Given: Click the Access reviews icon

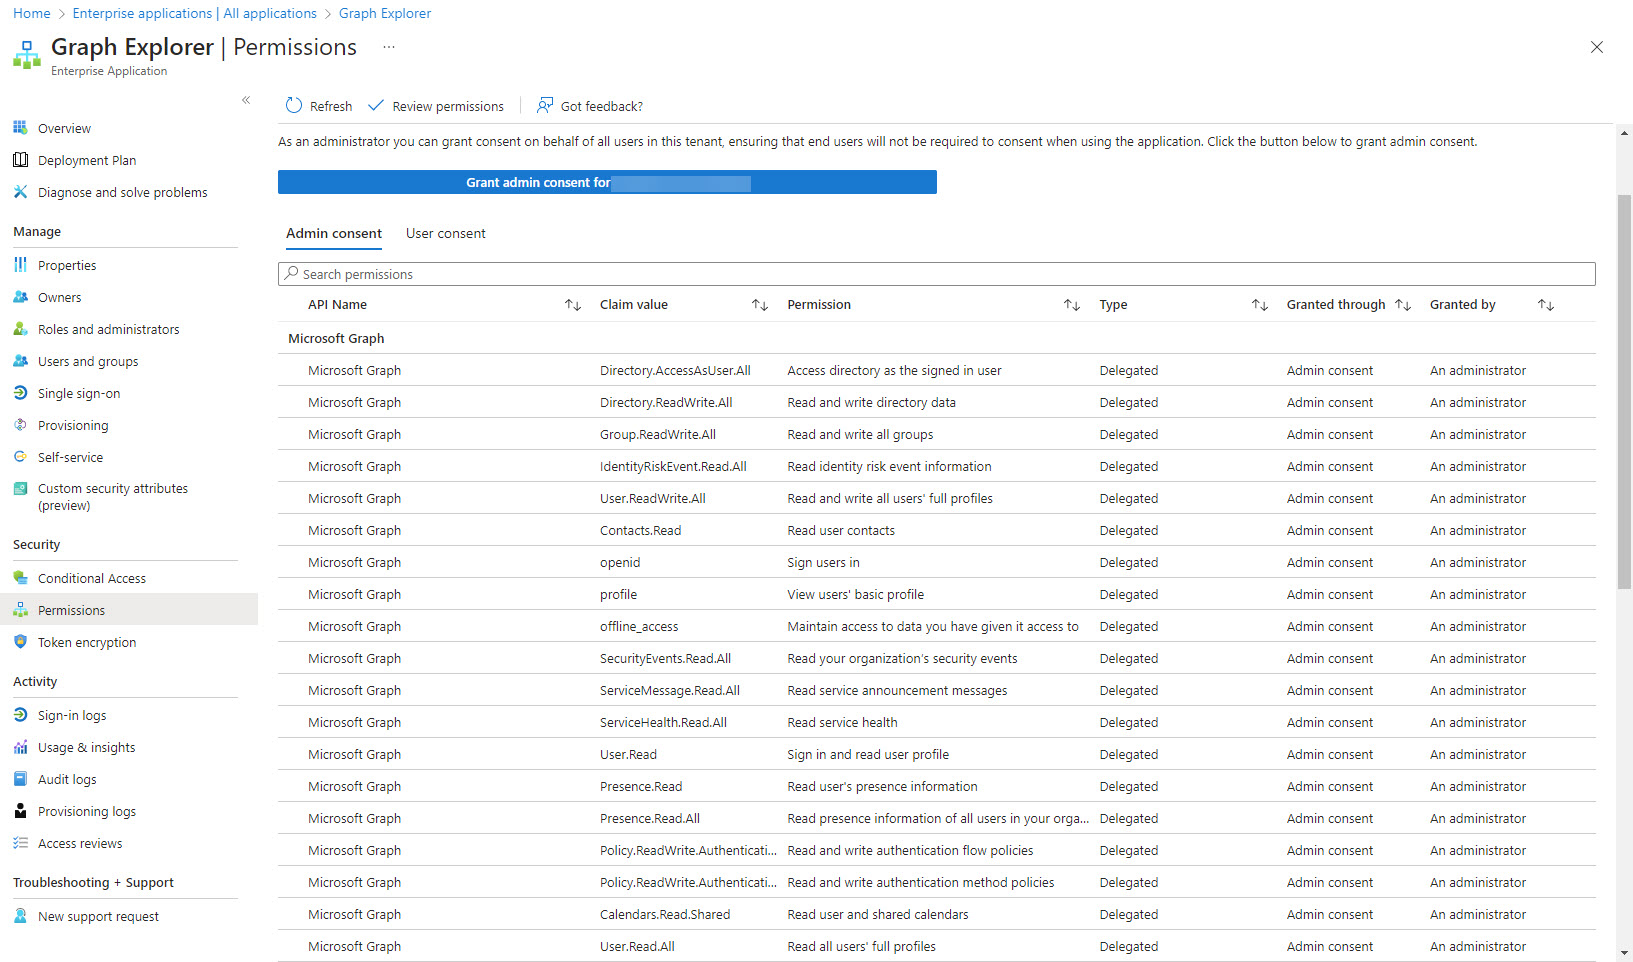Looking at the screenshot, I should click(20, 843).
